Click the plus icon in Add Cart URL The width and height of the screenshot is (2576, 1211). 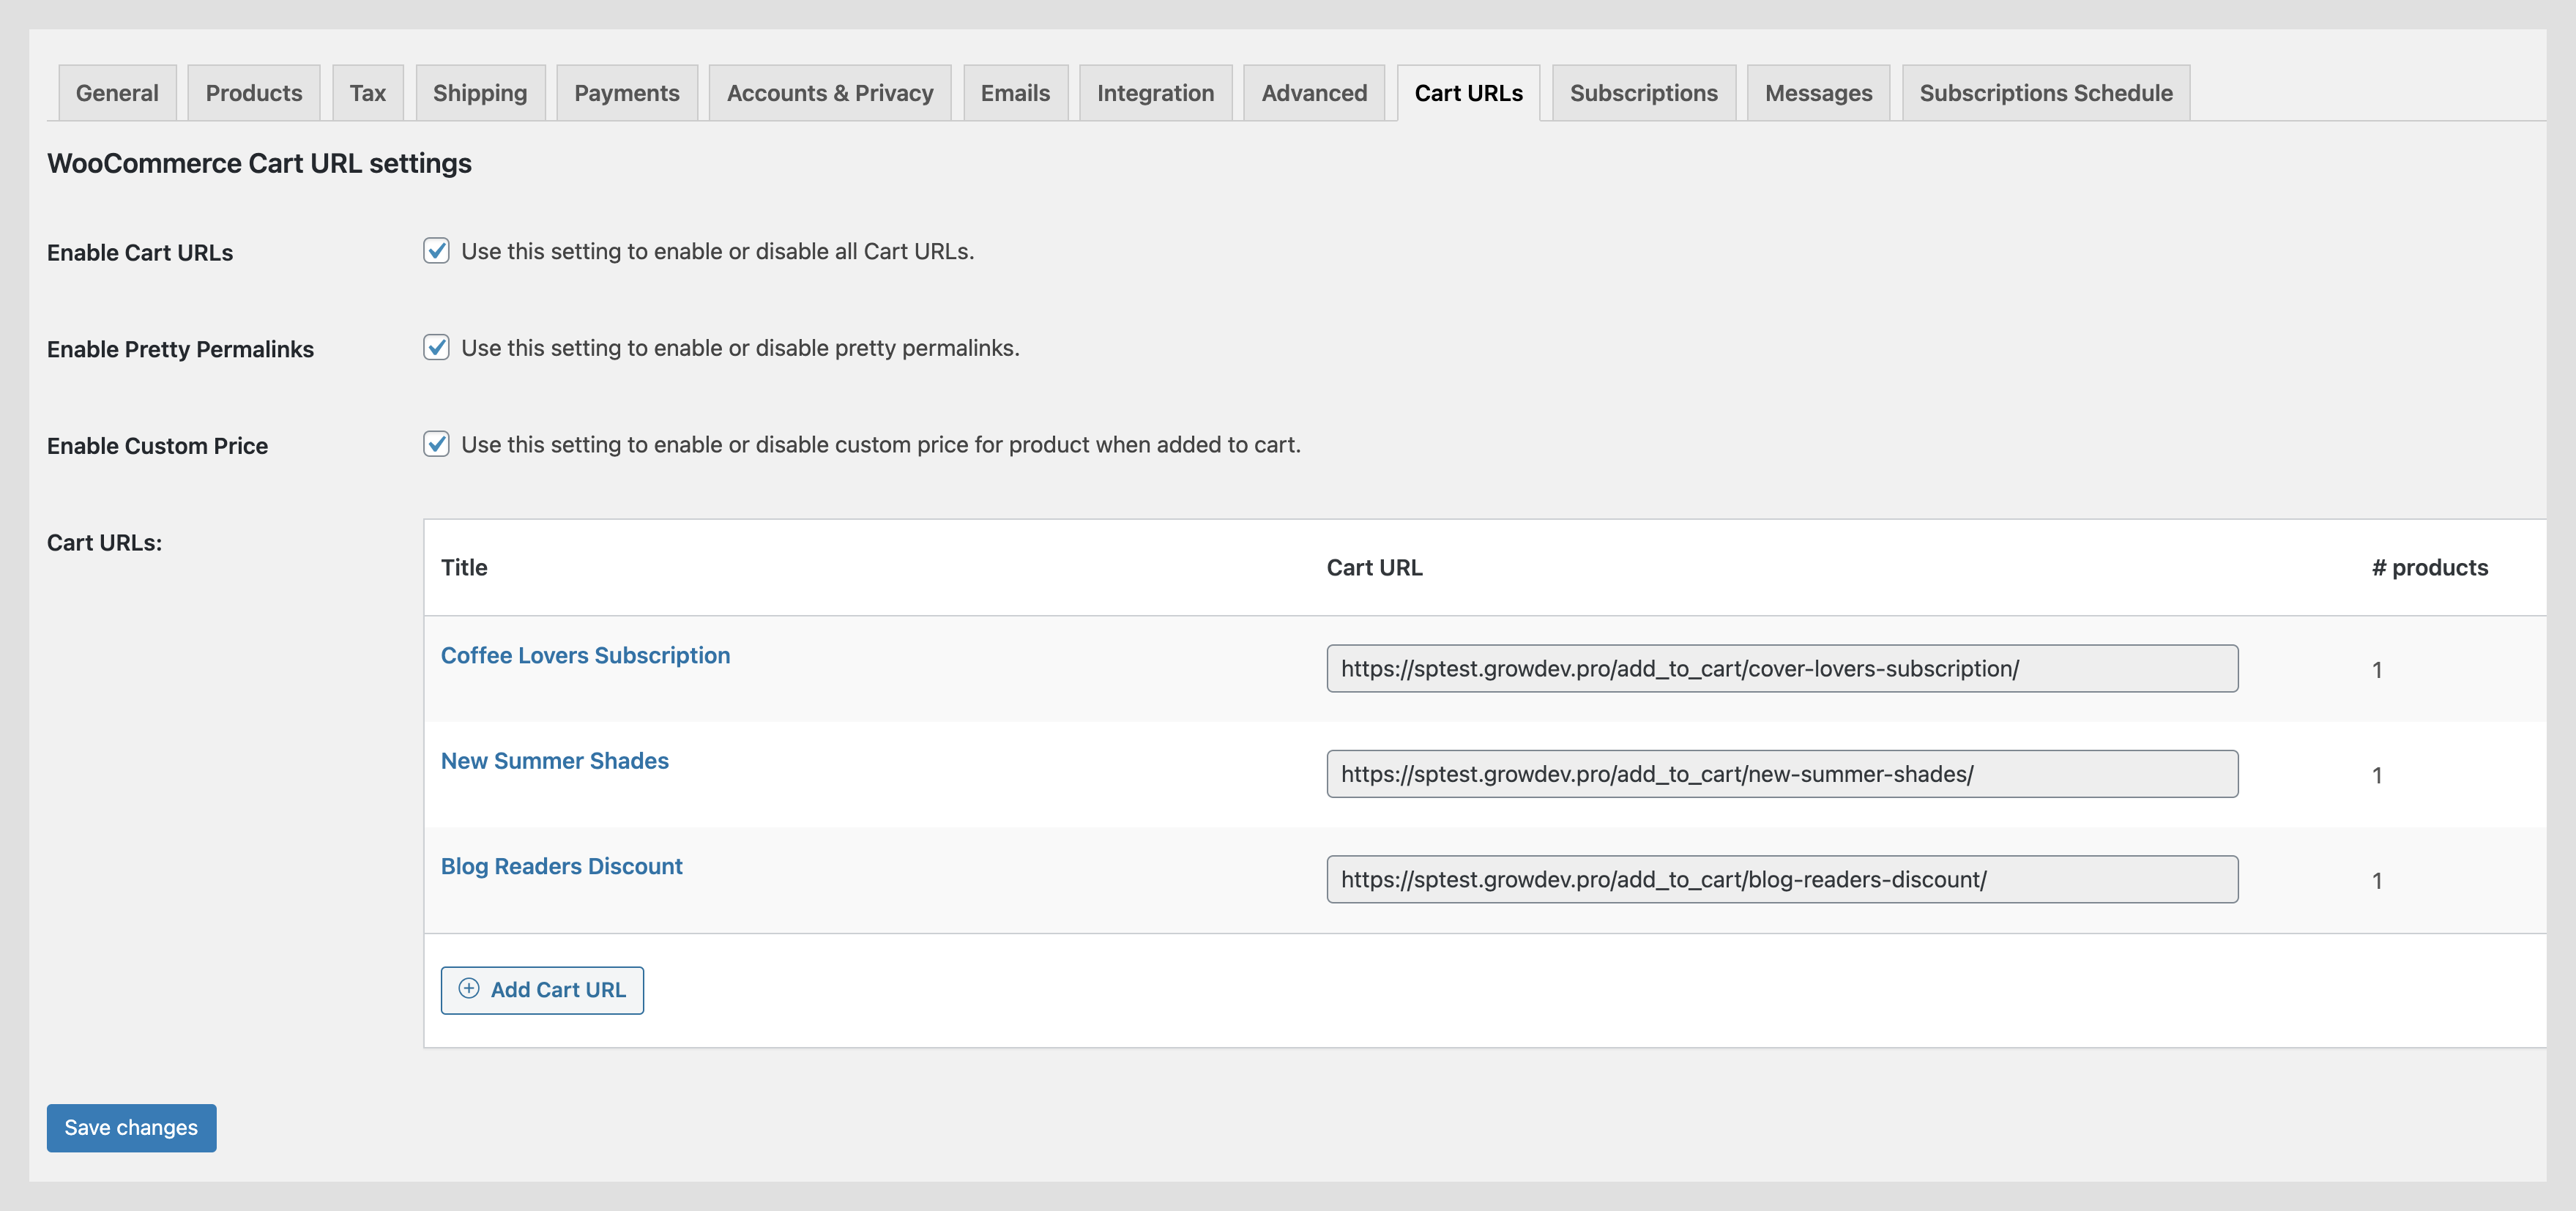[x=468, y=988]
